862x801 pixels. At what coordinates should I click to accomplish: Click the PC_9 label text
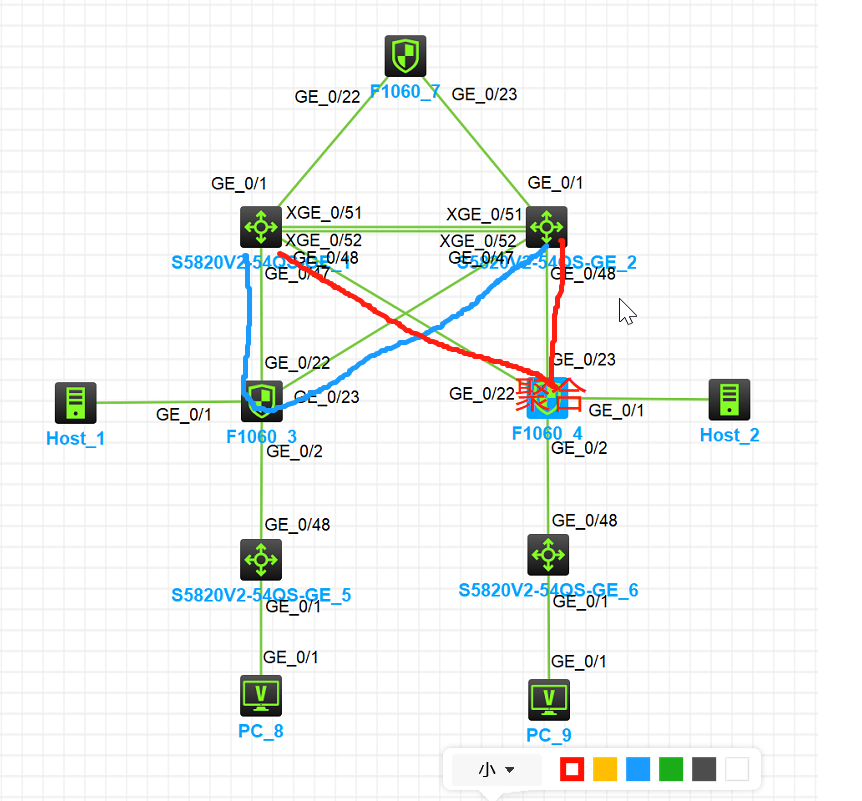pyautogui.click(x=549, y=735)
